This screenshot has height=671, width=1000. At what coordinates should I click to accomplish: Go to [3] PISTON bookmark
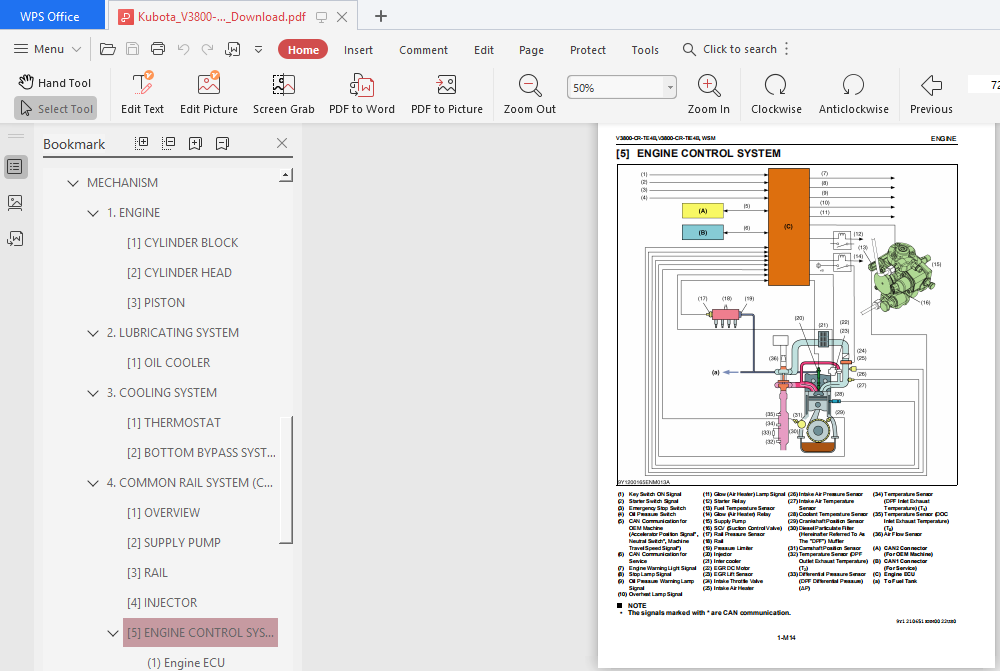click(x=156, y=302)
